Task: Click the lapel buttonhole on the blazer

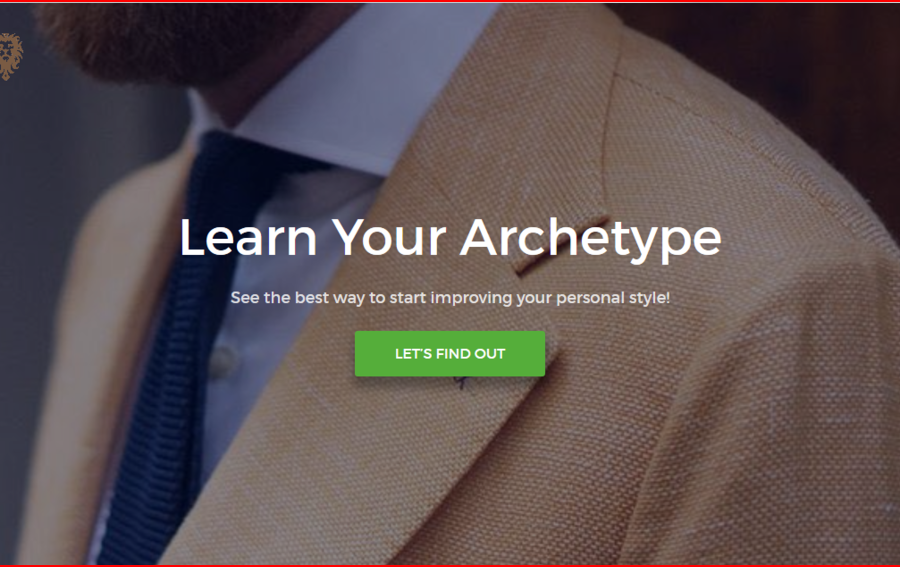Action: tap(560, 245)
